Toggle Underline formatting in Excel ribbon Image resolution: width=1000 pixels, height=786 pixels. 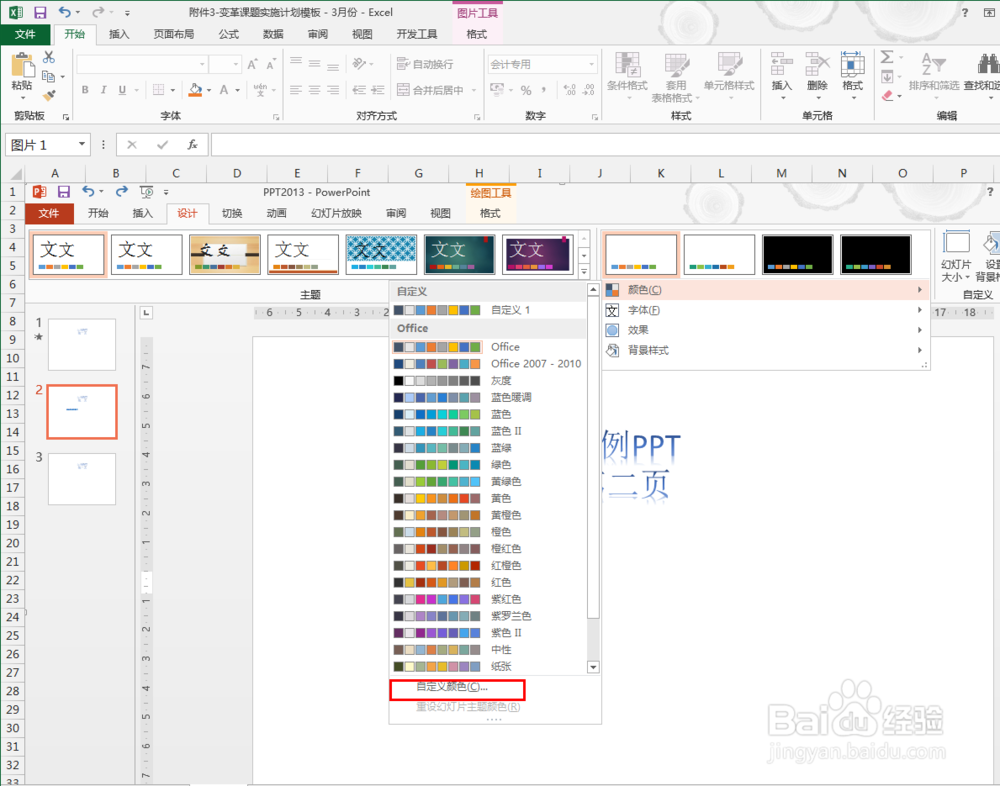pyautogui.click(x=122, y=90)
